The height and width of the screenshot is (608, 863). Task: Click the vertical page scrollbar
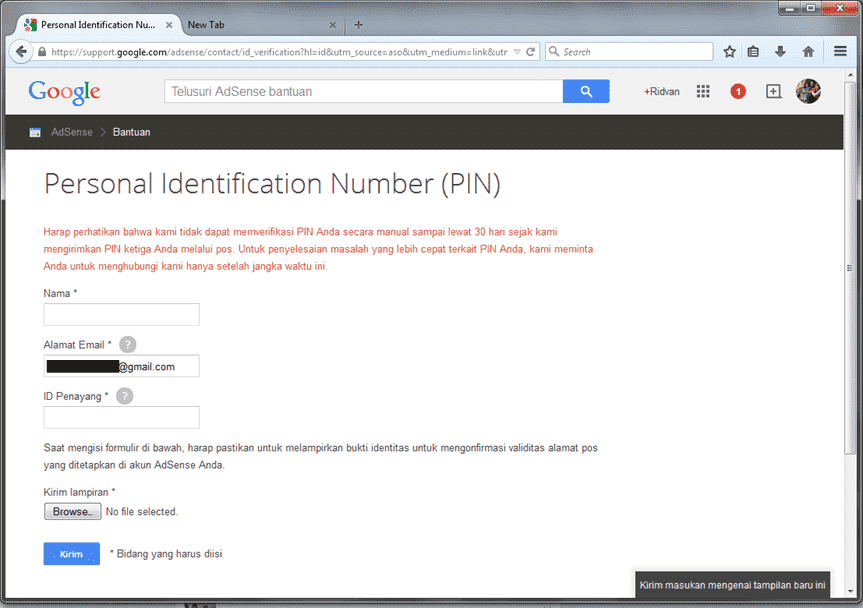point(850,268)
